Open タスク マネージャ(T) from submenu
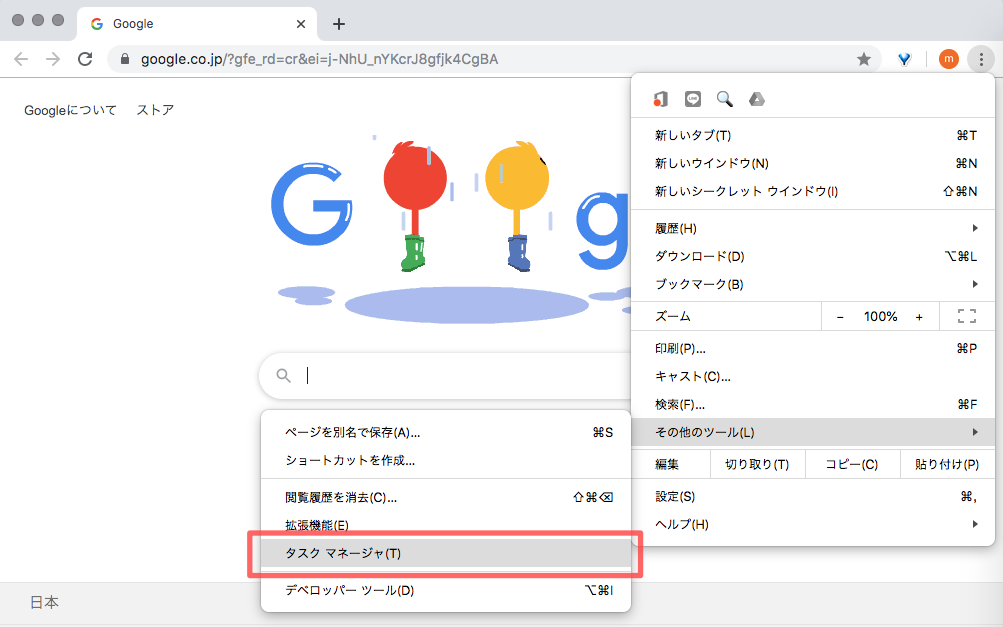 pos(446,553)
